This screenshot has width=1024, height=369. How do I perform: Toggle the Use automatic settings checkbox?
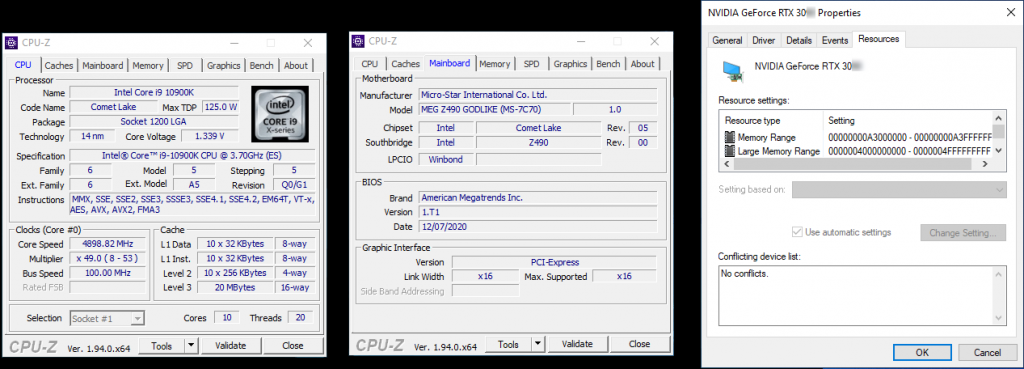click(796, 232)
